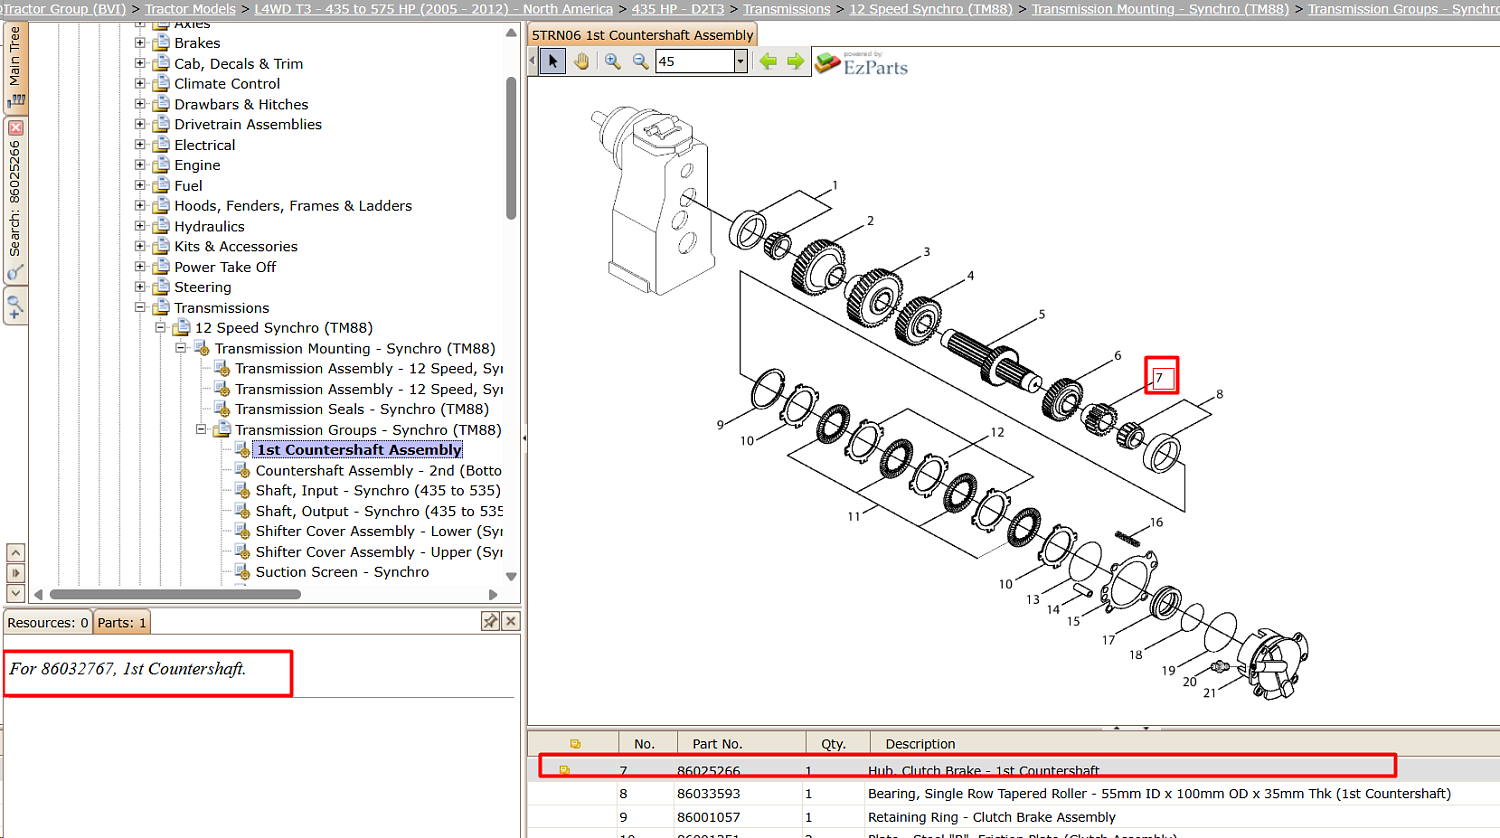The width and height of the screenshot is (1500, 838).
Task: Click callout number 7 in the diagram
Action: click(1160, 377)
